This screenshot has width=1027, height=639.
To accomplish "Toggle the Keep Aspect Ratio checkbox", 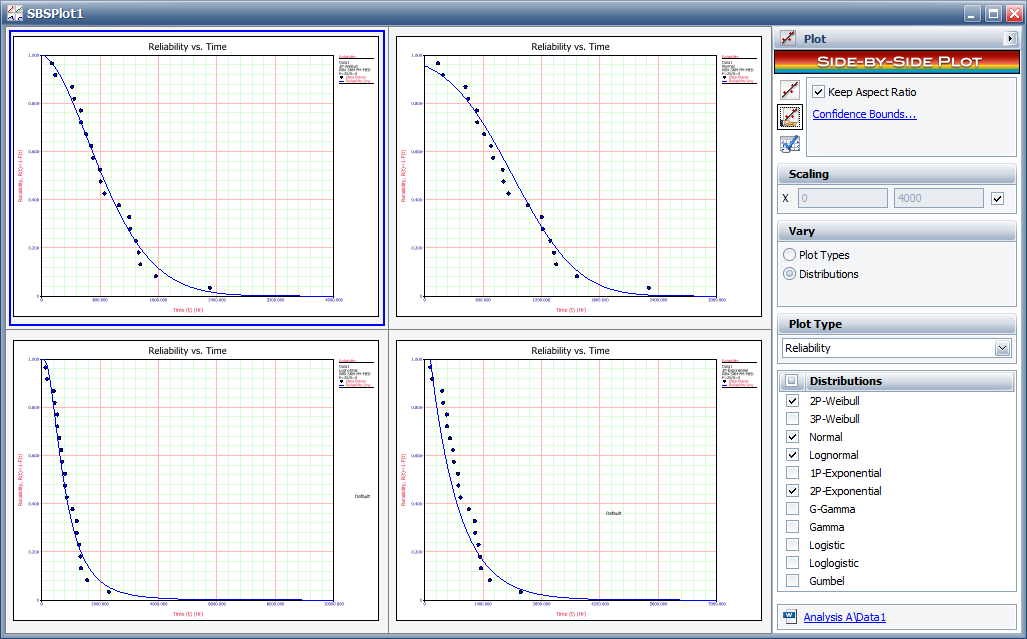I will pos(818,92).
